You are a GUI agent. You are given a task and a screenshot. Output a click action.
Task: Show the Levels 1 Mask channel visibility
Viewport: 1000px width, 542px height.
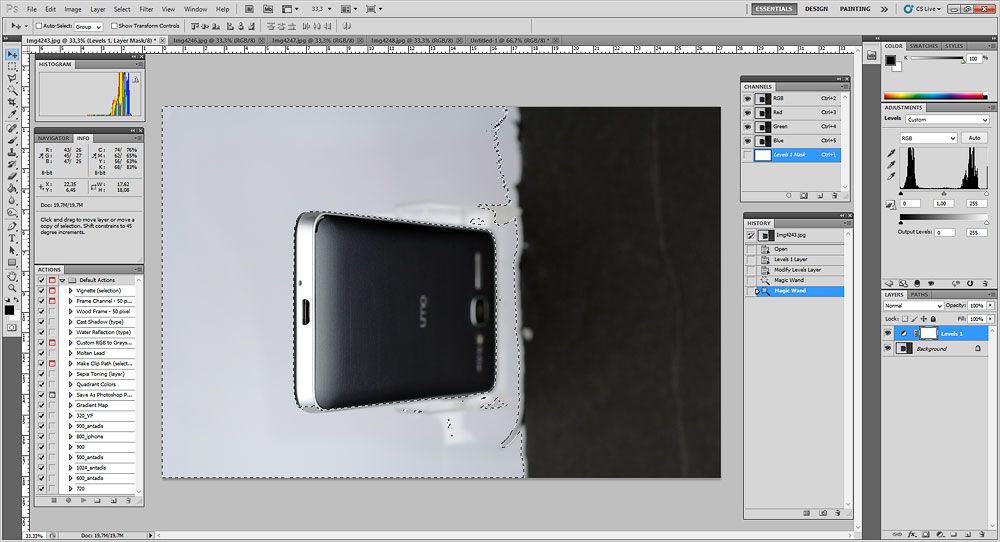pos(747,155)
